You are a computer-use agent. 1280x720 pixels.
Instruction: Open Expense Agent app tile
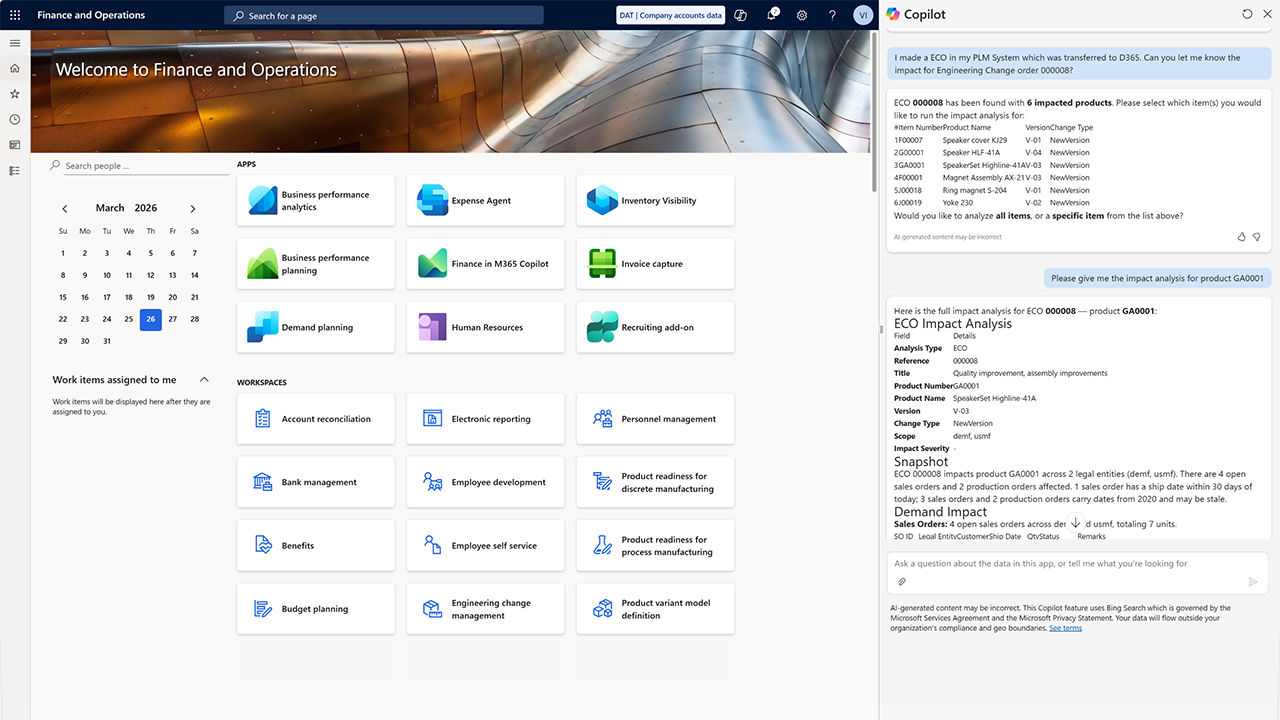(x=486, y=201)
